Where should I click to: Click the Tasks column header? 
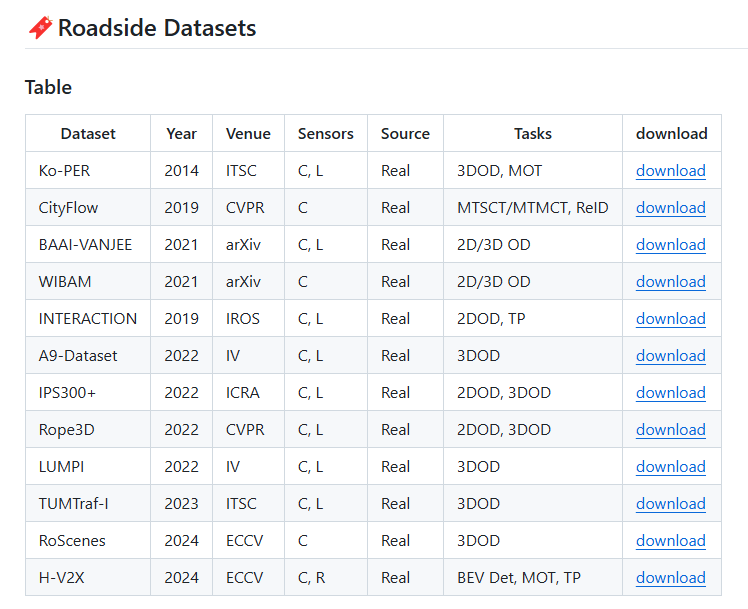(533, 134)
